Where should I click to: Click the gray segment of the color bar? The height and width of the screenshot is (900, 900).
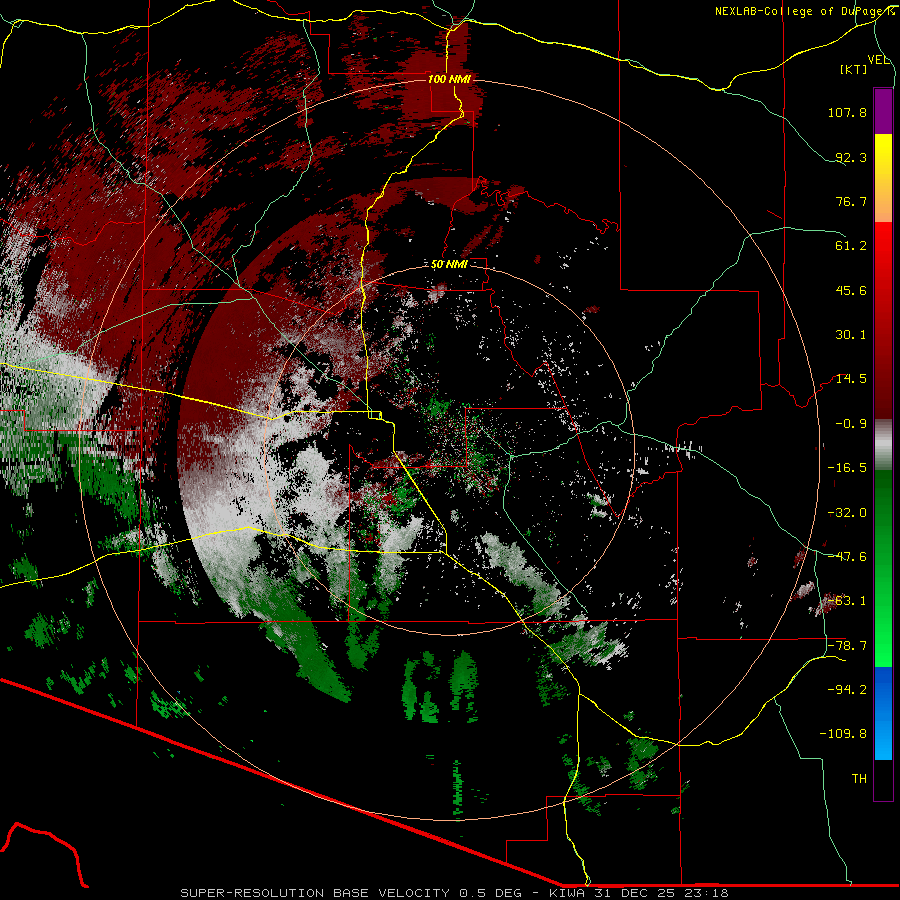[883, 444]
